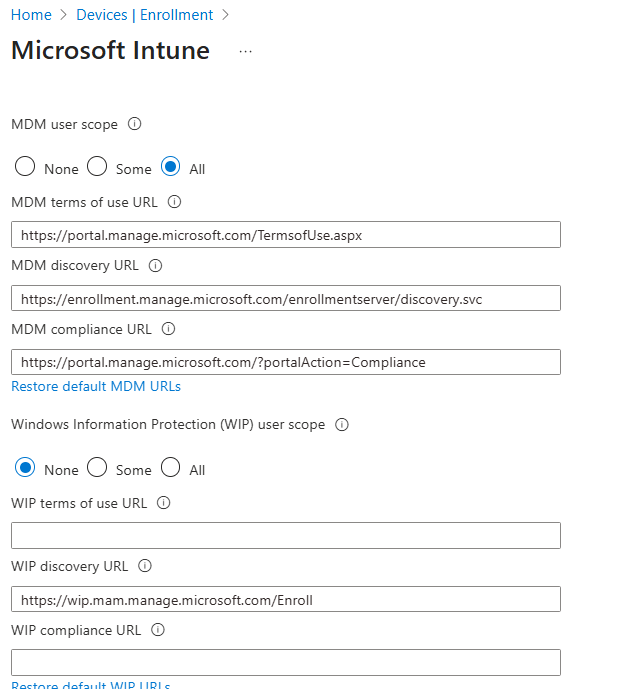The height and width of the screenshot is (689, 619).
Task: Click the Windows Information Protection (WIP) user scope label
Action: 168,424
